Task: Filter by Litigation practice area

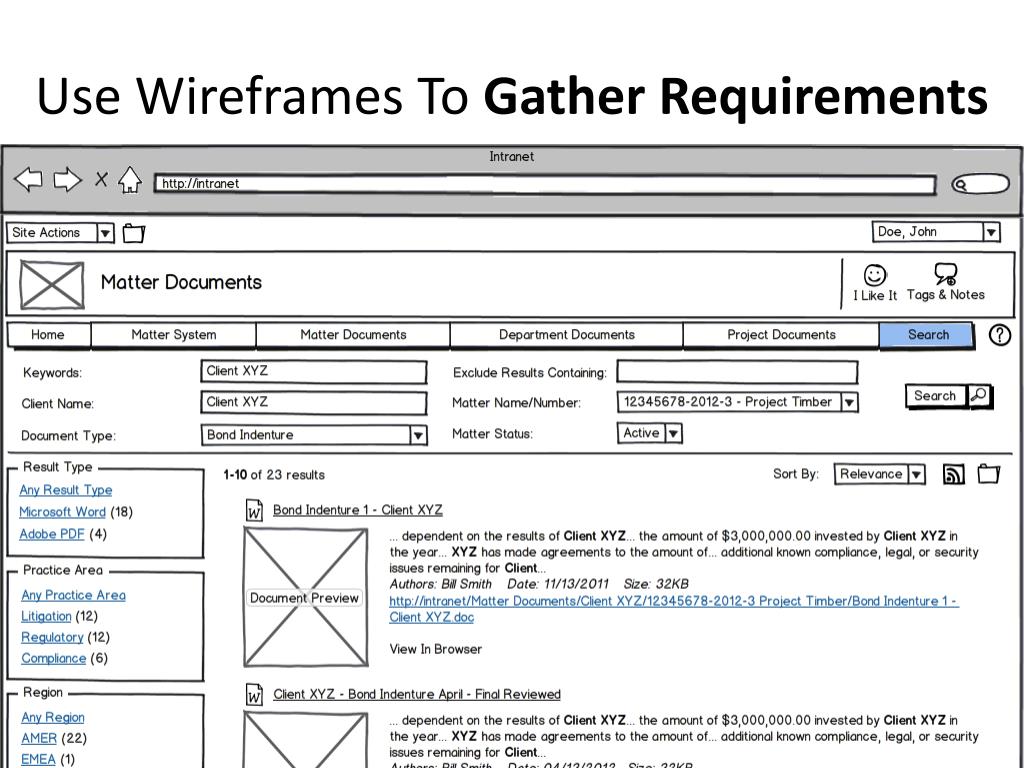Action: pyautogui.click(x=46, y=616)
